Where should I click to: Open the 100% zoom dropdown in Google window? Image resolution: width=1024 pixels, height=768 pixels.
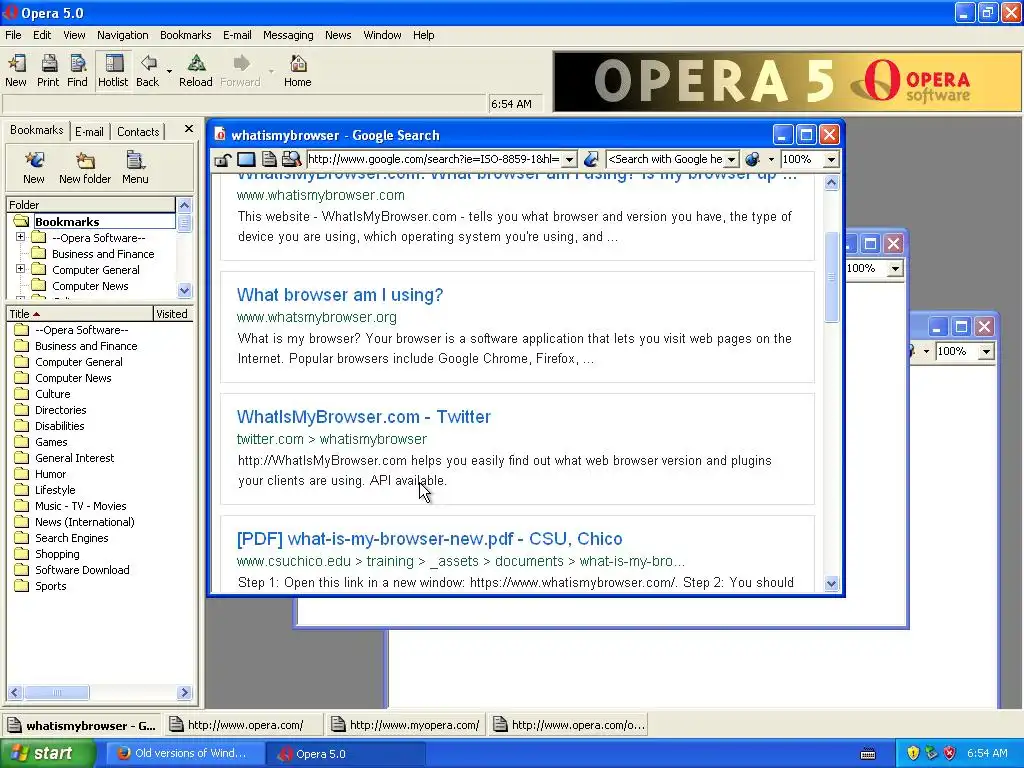click(831, 159)
